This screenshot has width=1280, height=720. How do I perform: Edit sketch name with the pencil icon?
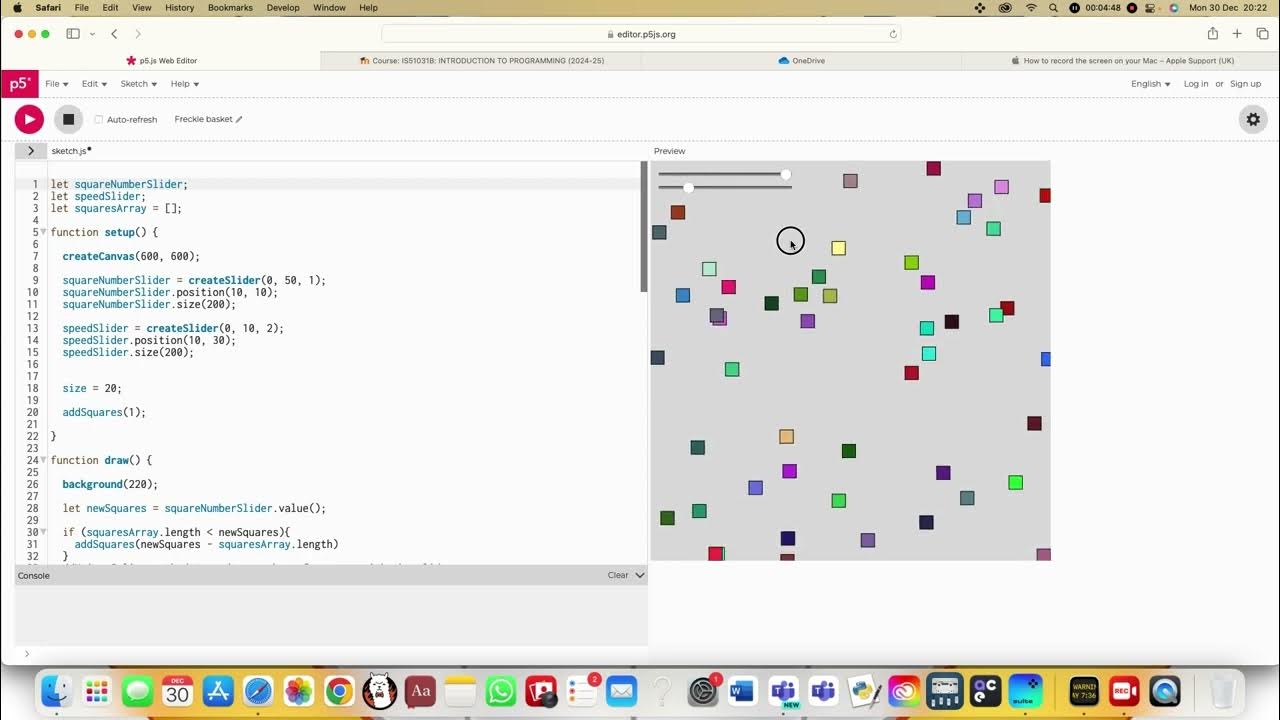pyautogui.click(x=239, y=119)
